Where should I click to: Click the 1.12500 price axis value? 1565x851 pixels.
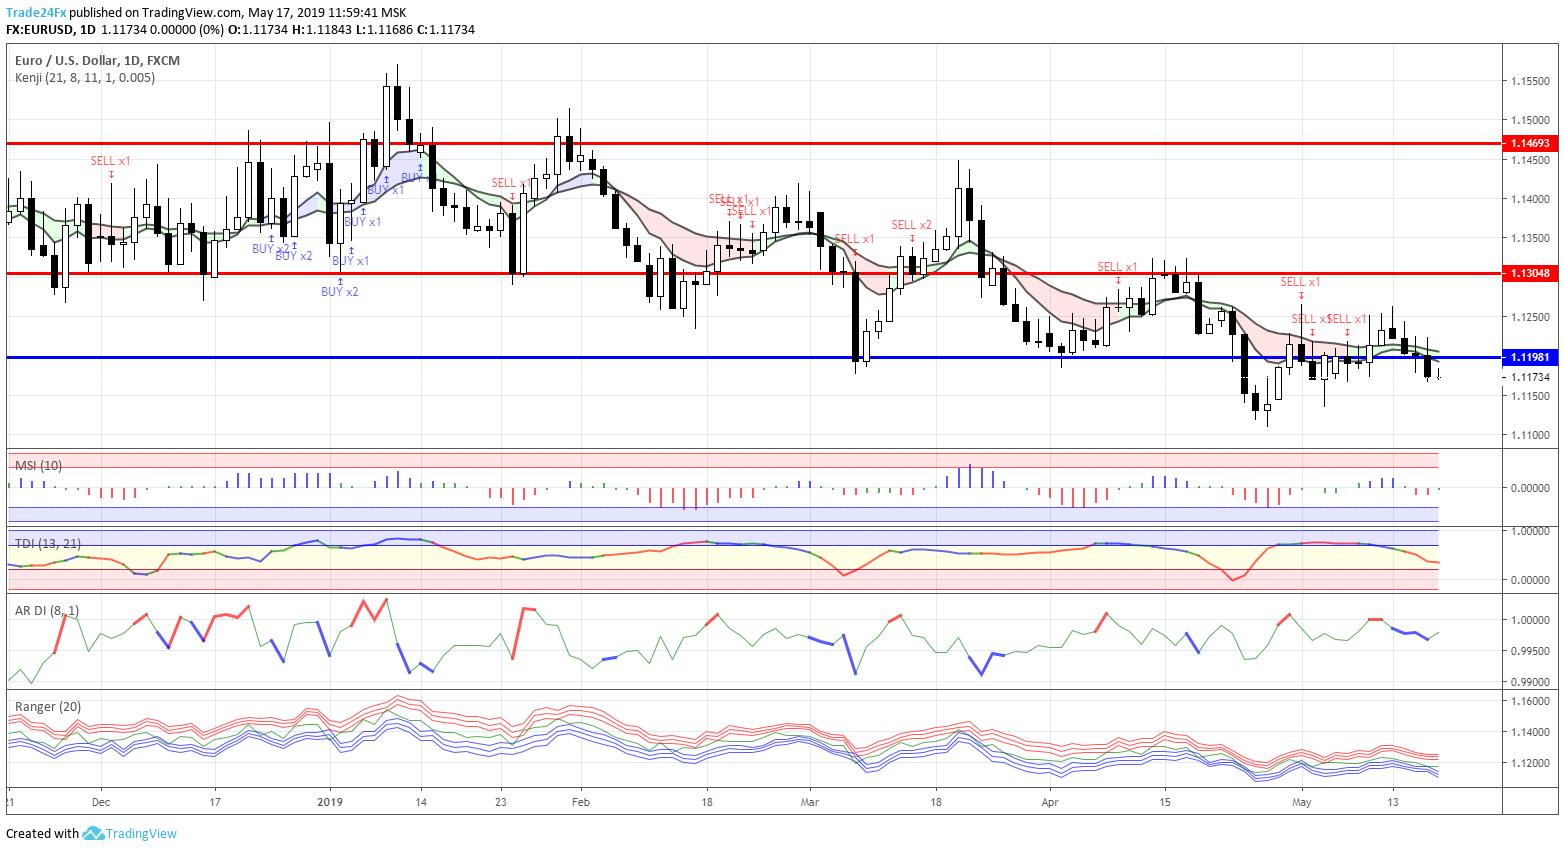[1530, 317]
